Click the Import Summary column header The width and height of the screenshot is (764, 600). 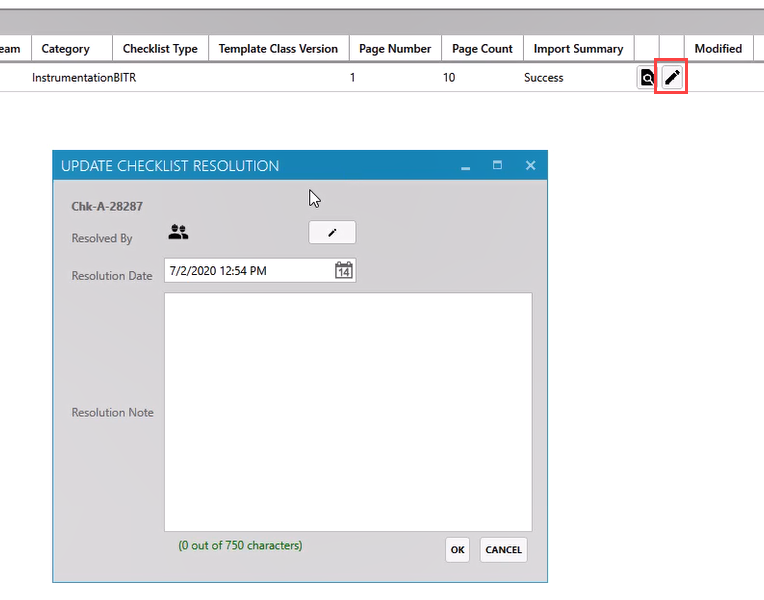[x=578, y=48]
